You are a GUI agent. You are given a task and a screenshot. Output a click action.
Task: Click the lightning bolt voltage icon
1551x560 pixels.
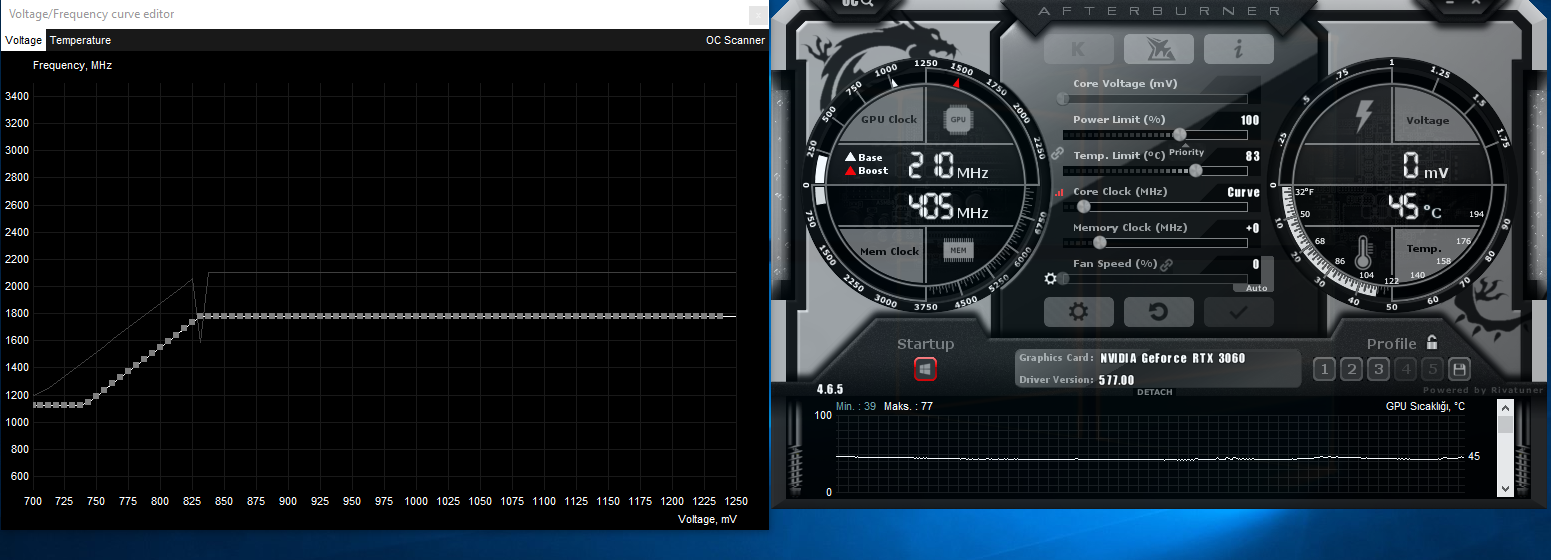(1363, 117)
